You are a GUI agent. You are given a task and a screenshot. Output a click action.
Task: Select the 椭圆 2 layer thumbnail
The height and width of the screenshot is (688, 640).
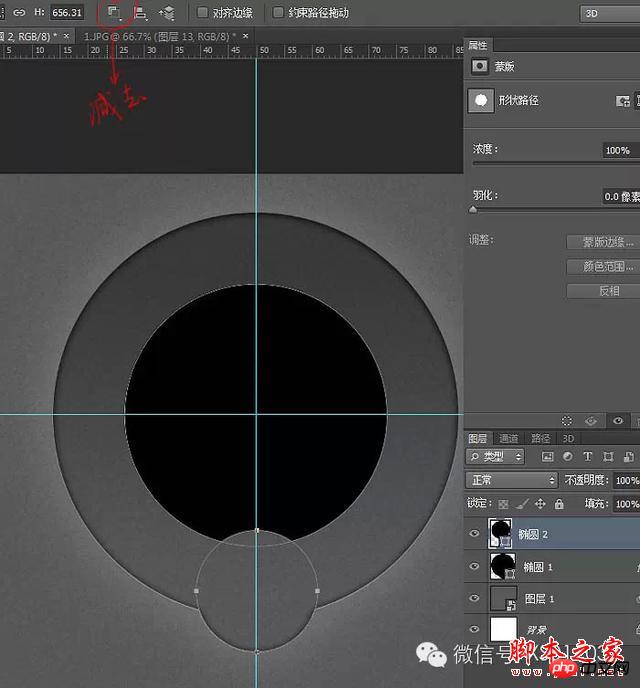[x=500, y=534]
